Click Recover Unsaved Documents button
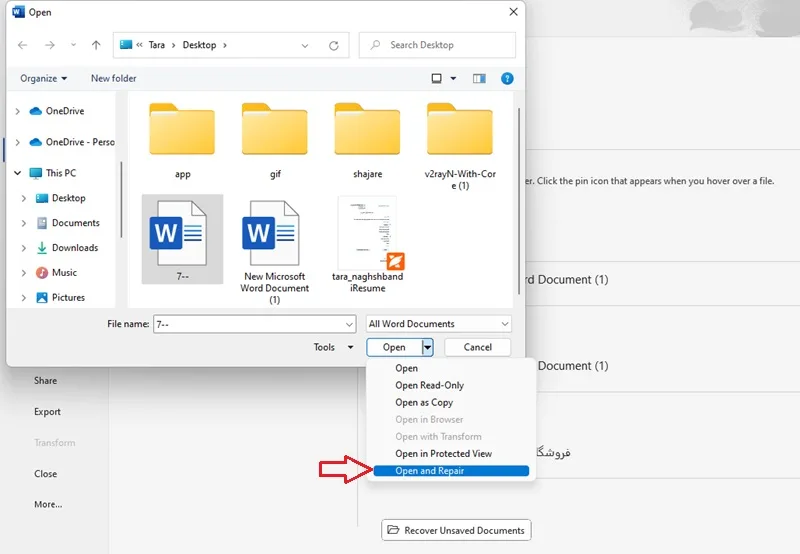The image size is (800, 554). (456, 531)
